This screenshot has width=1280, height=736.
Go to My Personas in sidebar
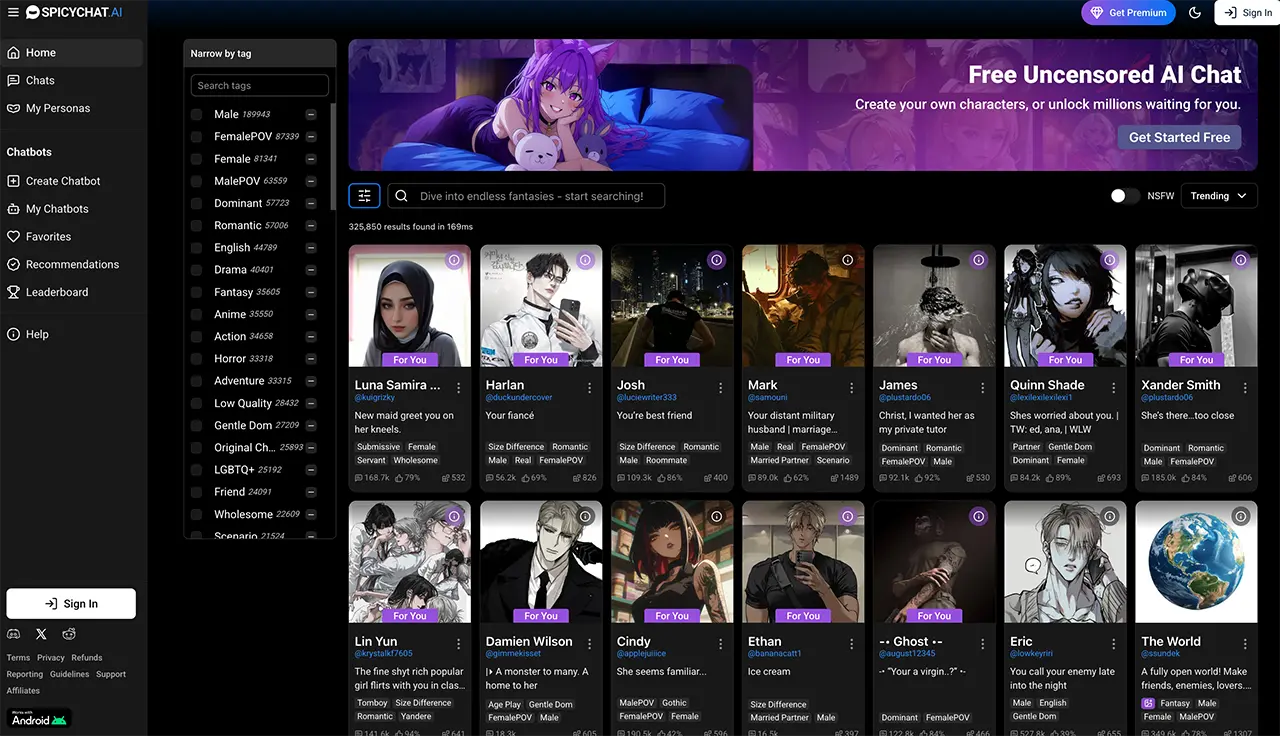(x=58, y=108)
